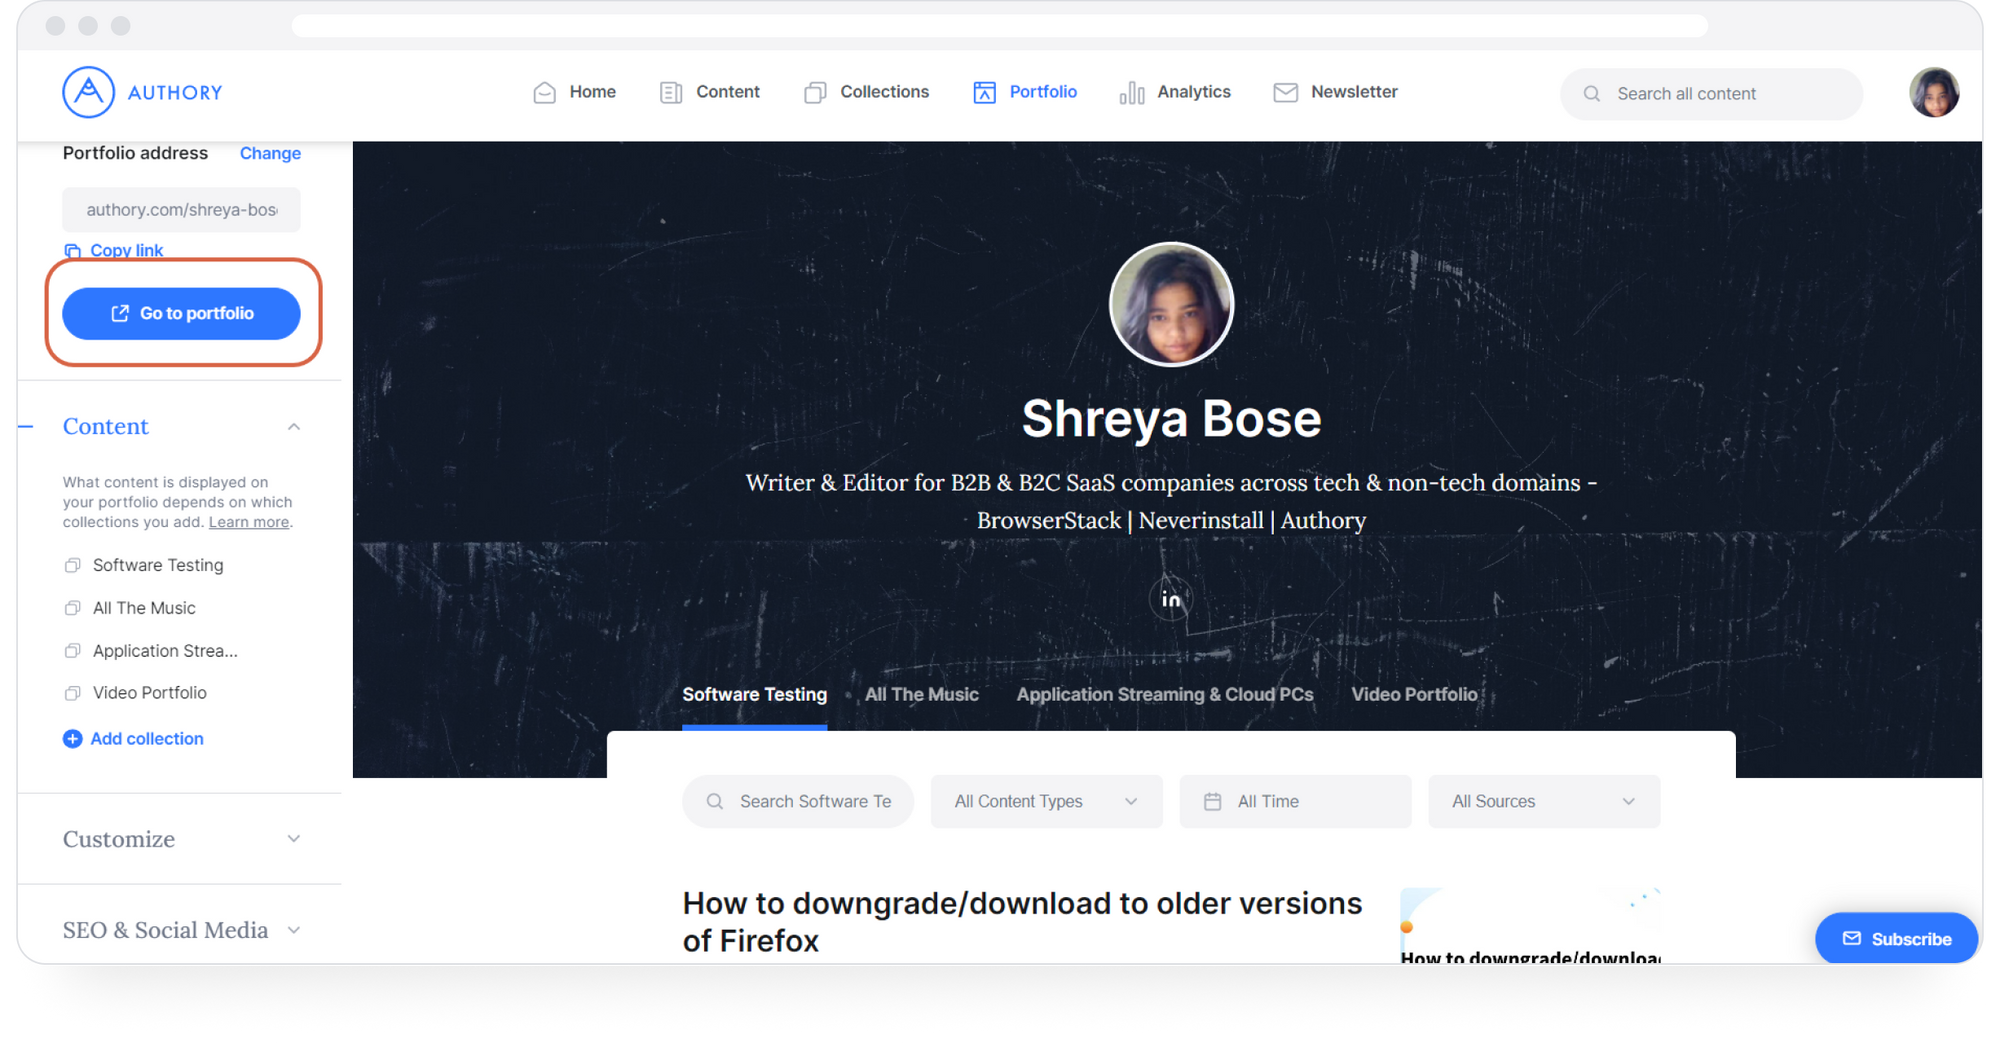Open Newsletter in the top navigation
Screen dimensions: 2000x1046
(x=1335, y=92)
